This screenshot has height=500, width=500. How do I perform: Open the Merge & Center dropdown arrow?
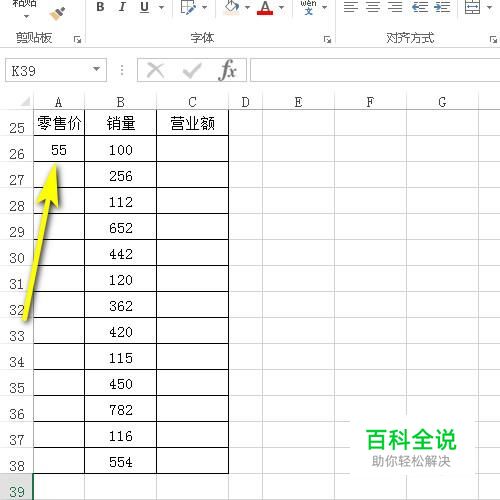tap(489, 7)
